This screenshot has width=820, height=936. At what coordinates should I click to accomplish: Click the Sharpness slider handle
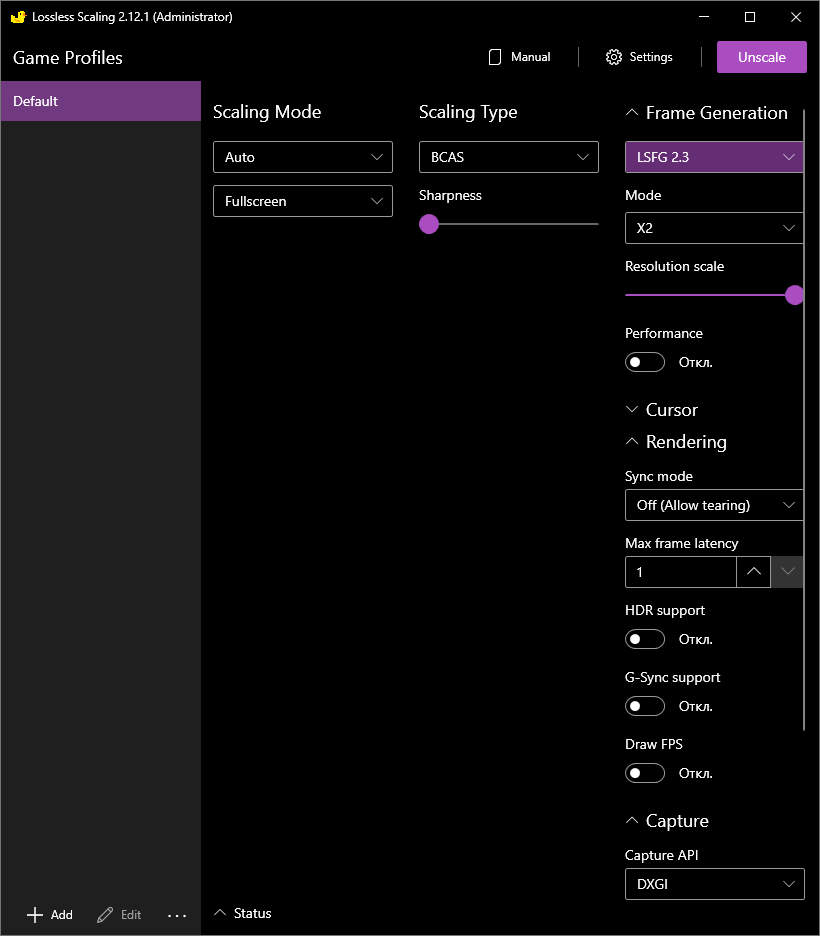429,224
